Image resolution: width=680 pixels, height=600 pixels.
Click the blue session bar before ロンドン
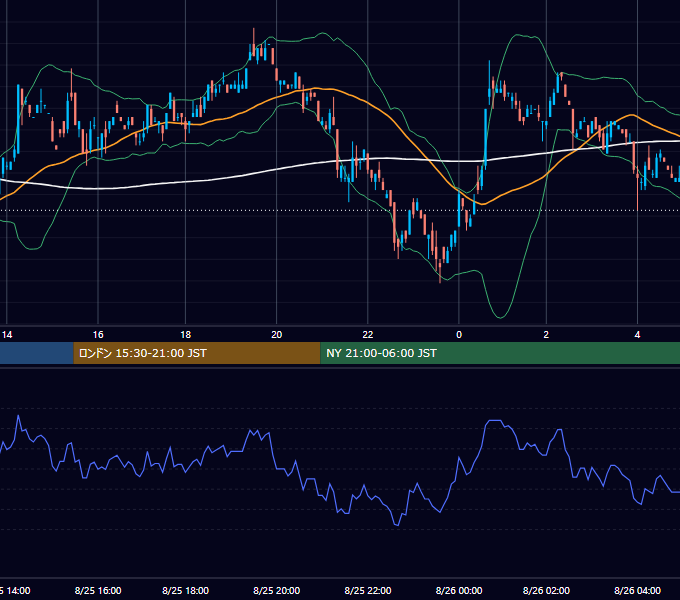click(37, 353)
